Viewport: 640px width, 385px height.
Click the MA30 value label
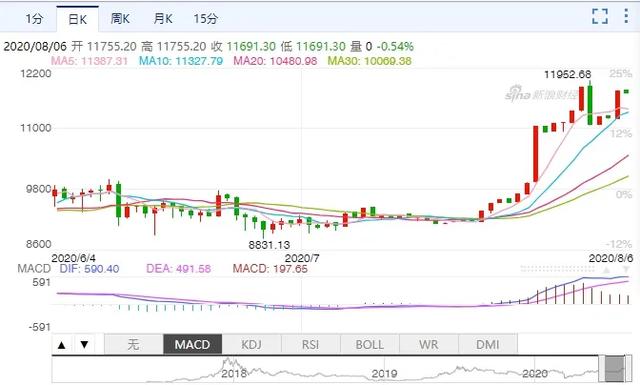[370, 61]
